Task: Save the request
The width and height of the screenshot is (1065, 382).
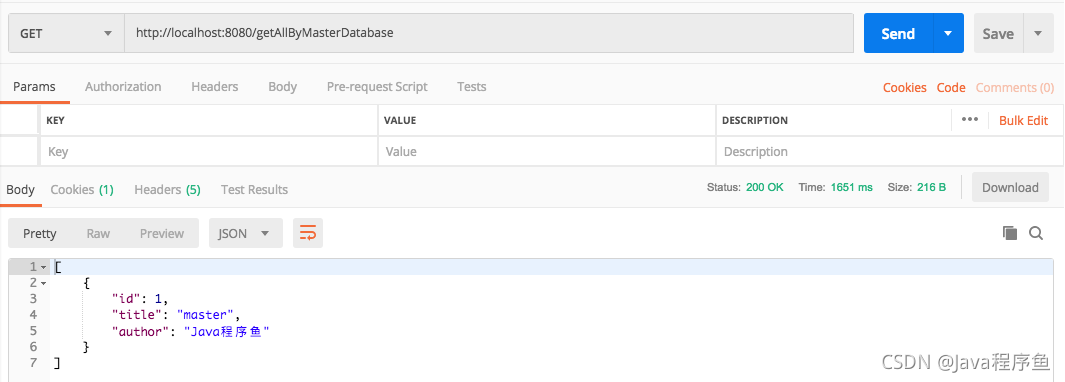Action: (x=998, y=33)
